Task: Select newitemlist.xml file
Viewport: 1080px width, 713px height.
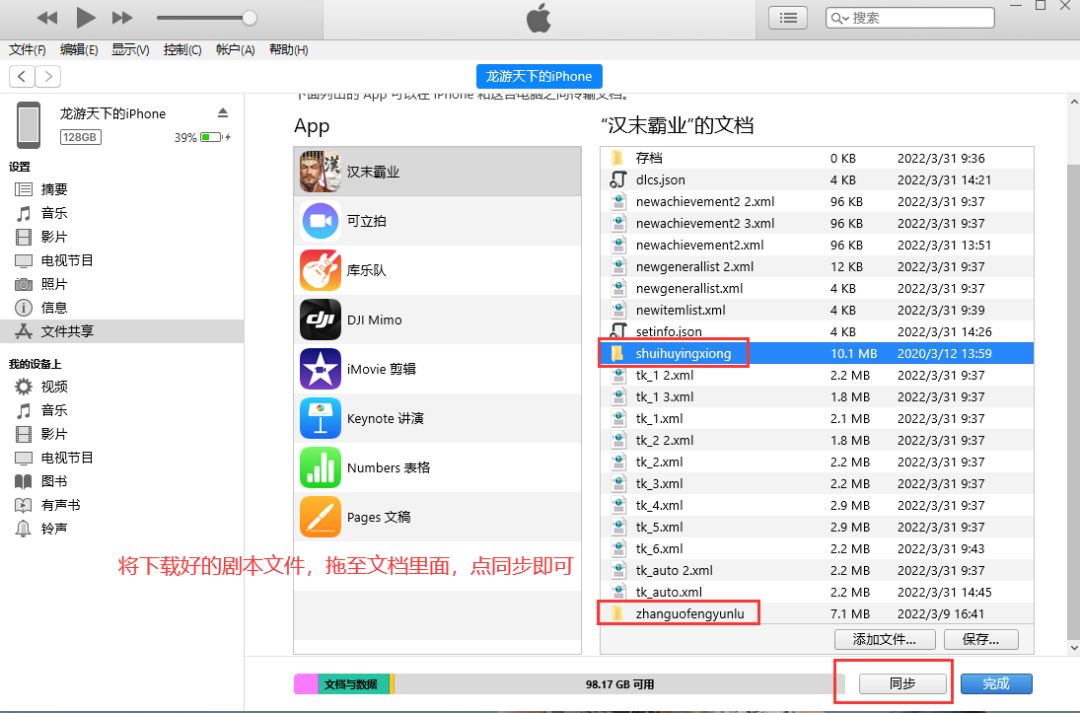Action: pos(817,310)
